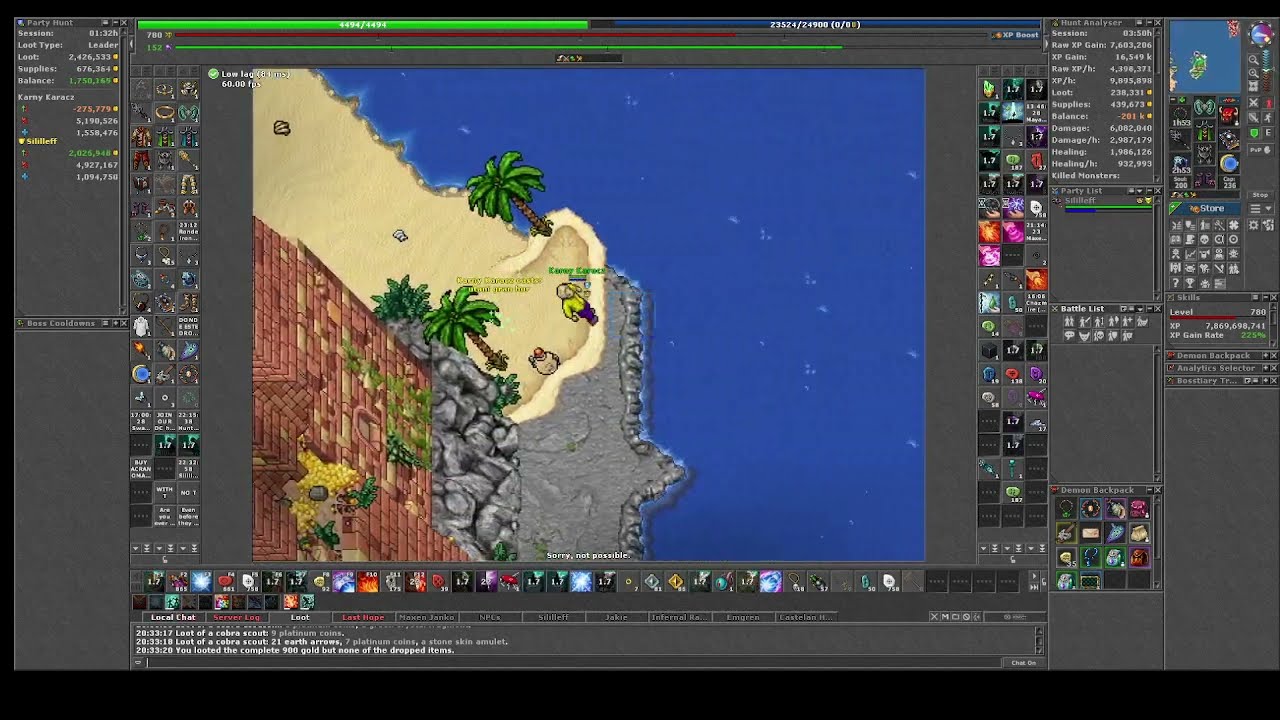Zoom out on the minimap
The height and width of the screenshot is (720, 1280).
click(x=1254, y=60)
